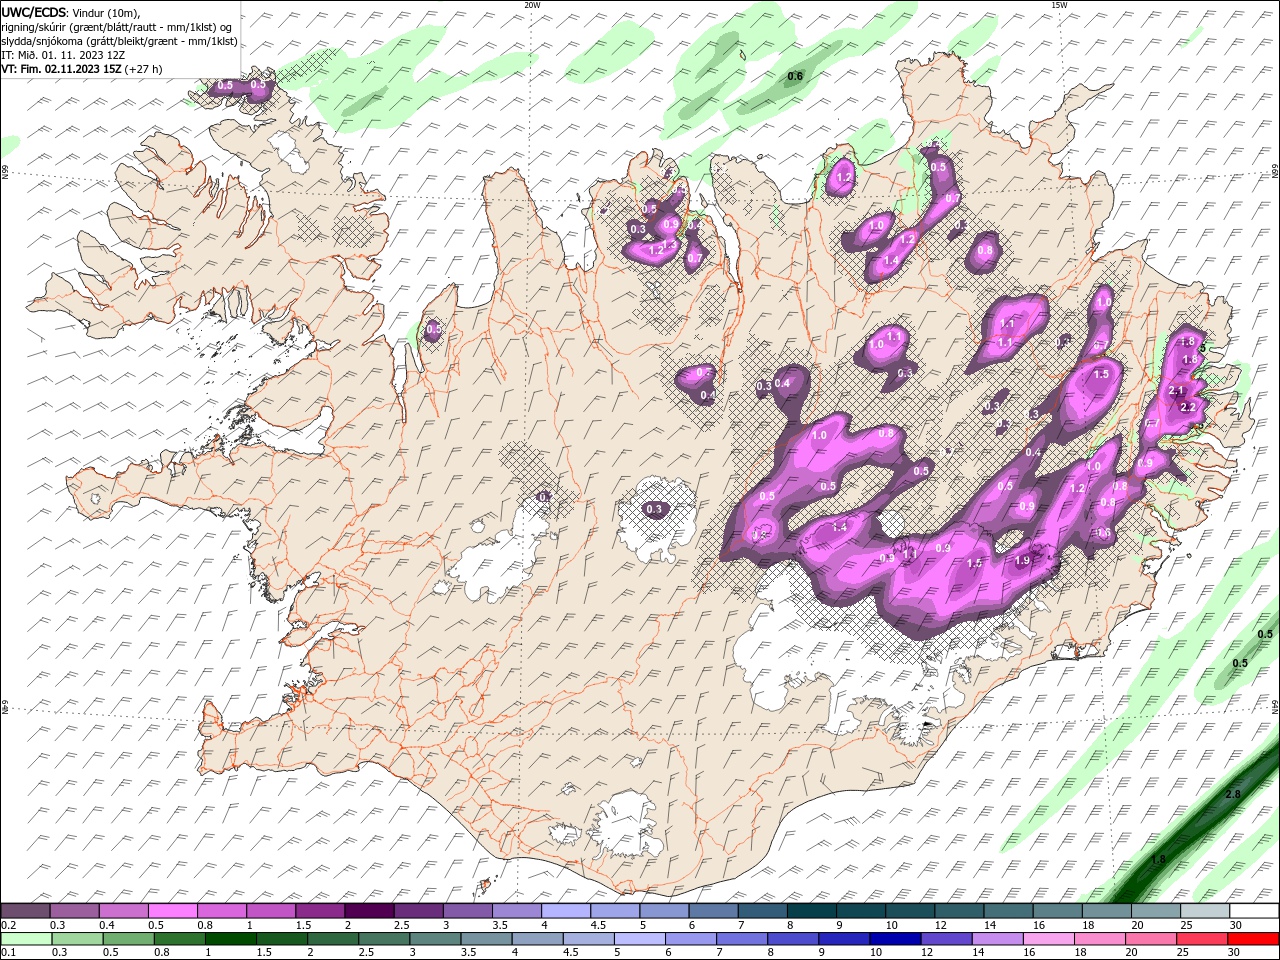Click the 2.2 value on the east coast
The width and height of the screenshot is (1280, 960).
(x=1188, y=407)
